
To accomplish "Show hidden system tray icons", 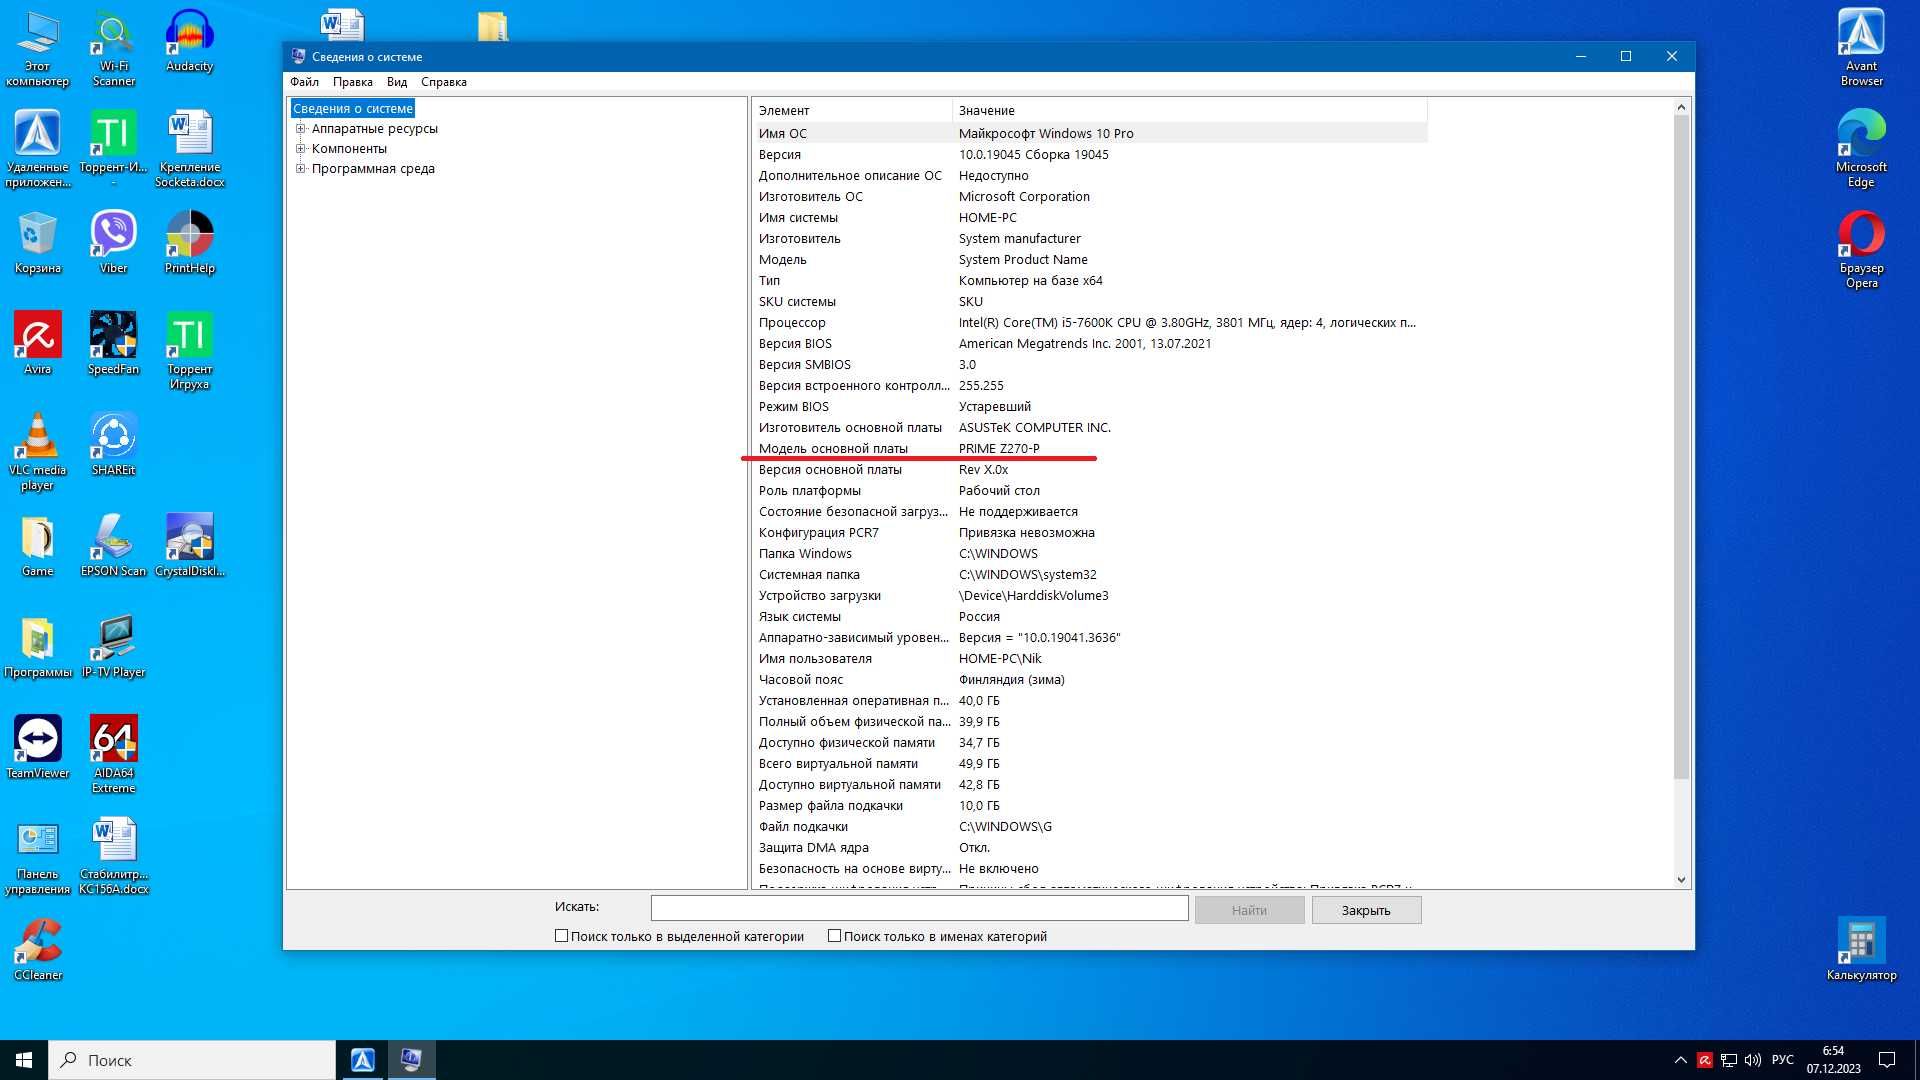I will click(x=1680, y=1060).
